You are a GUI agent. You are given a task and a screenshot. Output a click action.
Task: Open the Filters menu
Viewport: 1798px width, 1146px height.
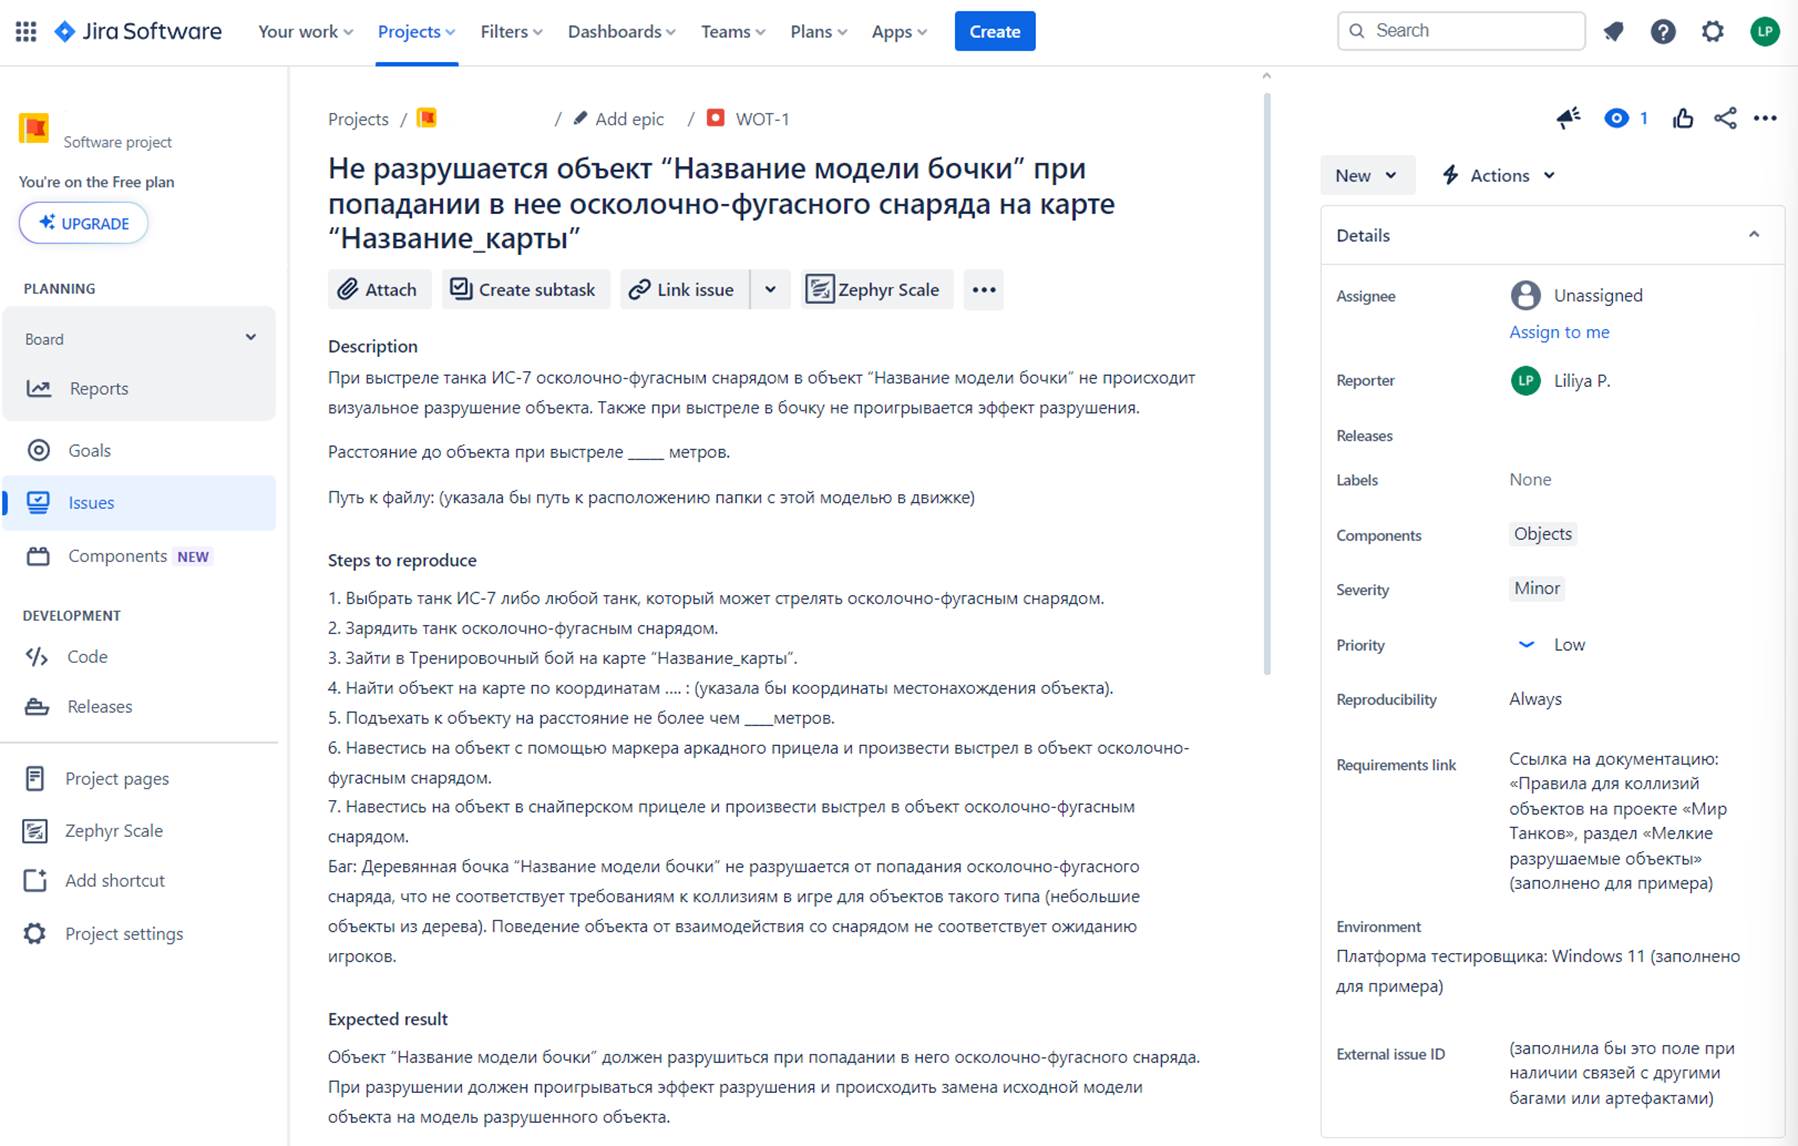(511, 31)
